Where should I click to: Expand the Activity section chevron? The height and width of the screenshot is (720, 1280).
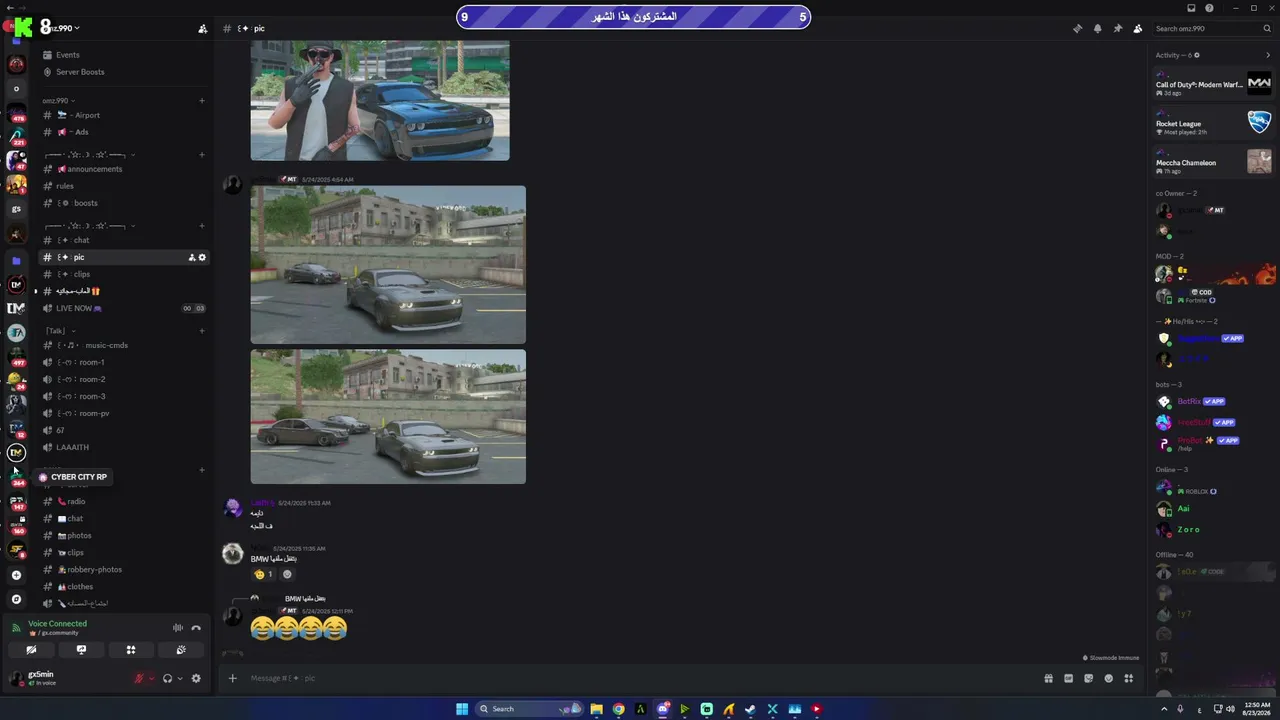coord(1268,55)
